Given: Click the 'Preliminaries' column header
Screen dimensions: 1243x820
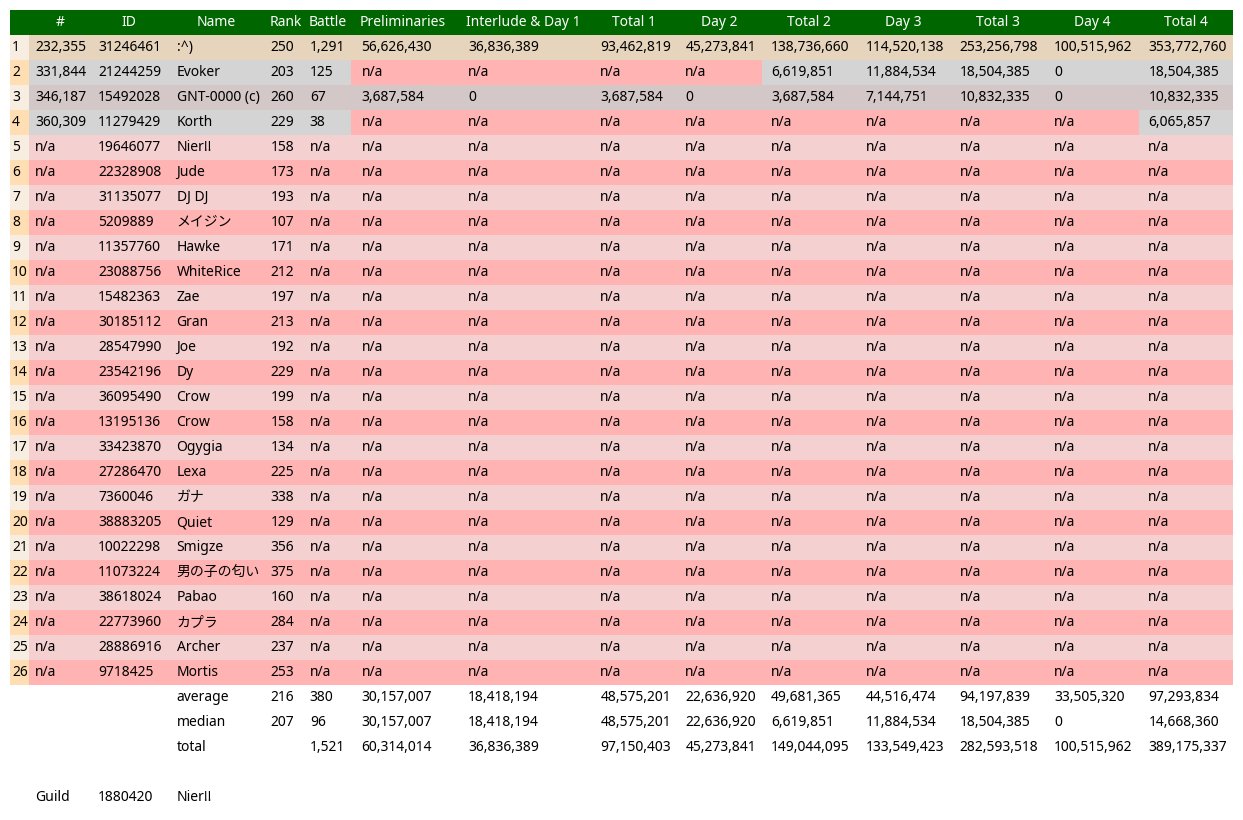Looking at the screenshot, I should click(402, 21).
